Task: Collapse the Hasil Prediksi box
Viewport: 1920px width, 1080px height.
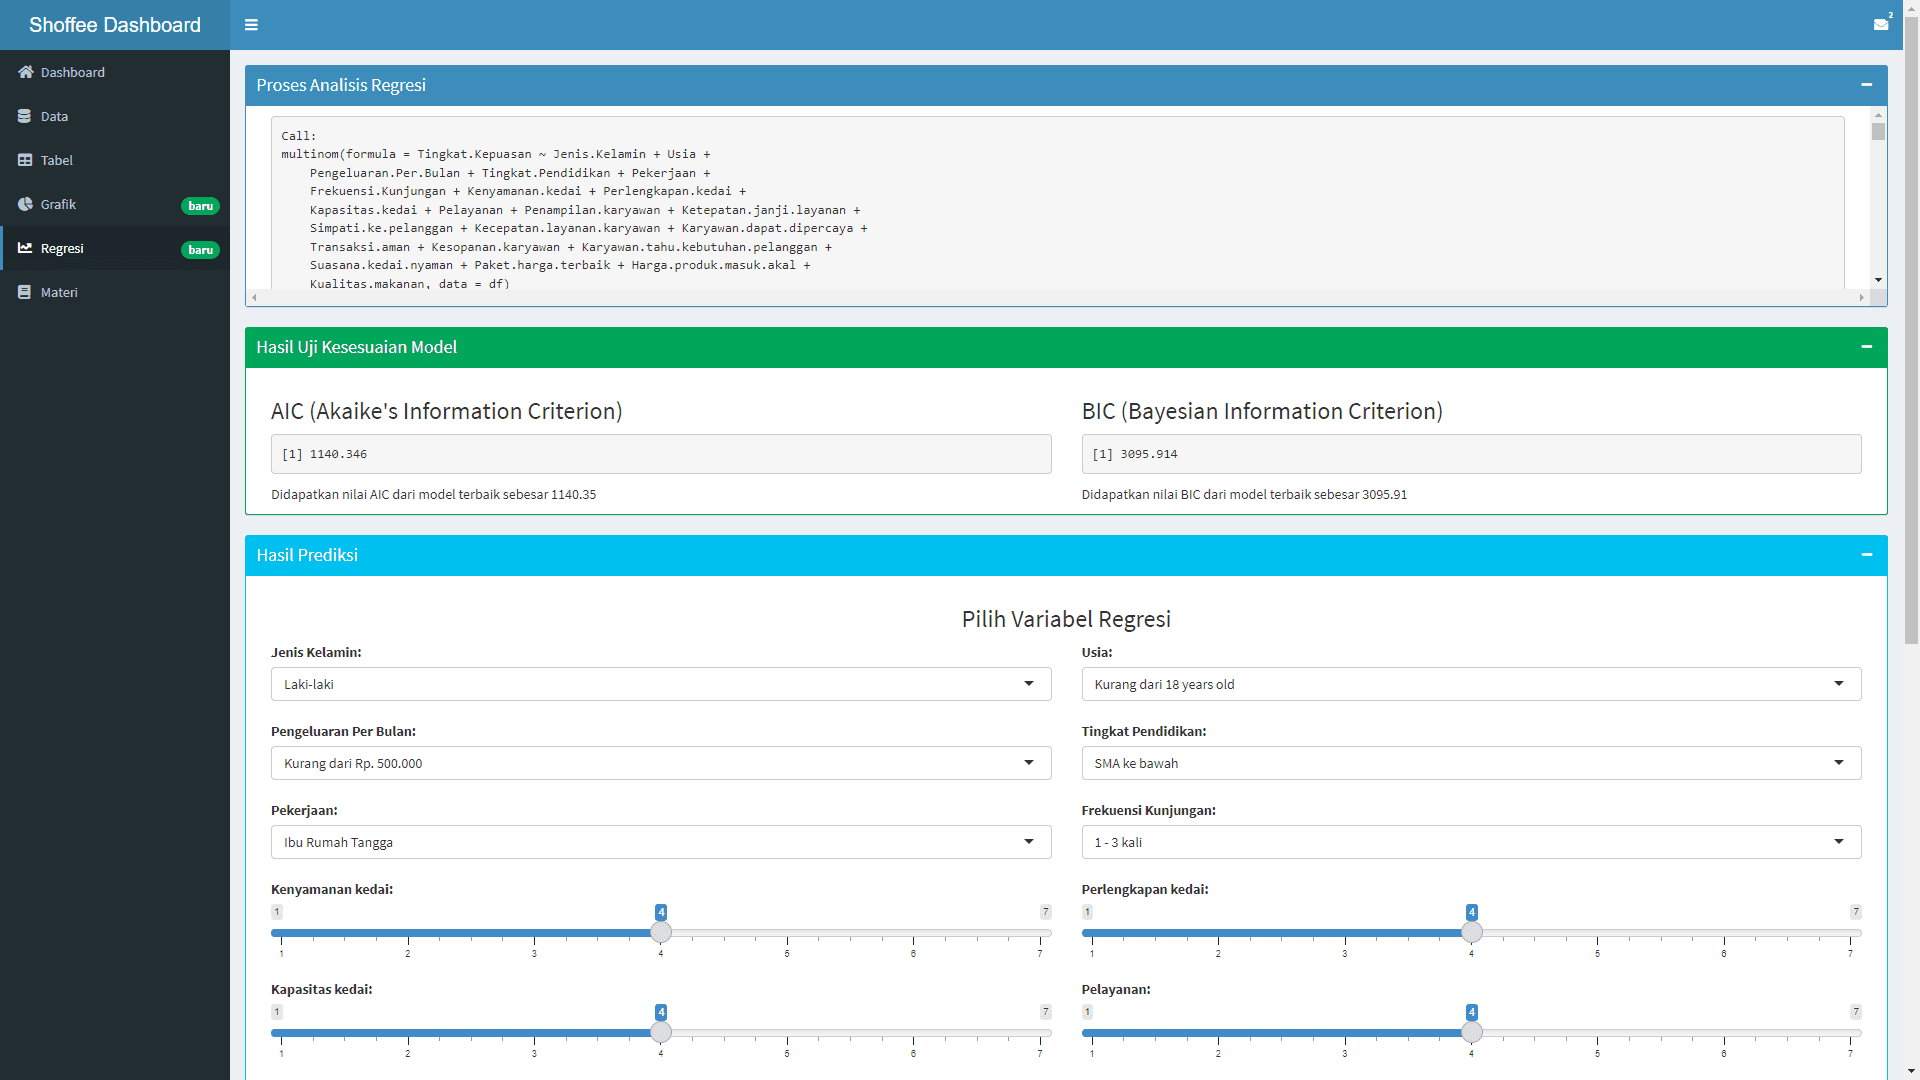Action: pos(1866,555)
